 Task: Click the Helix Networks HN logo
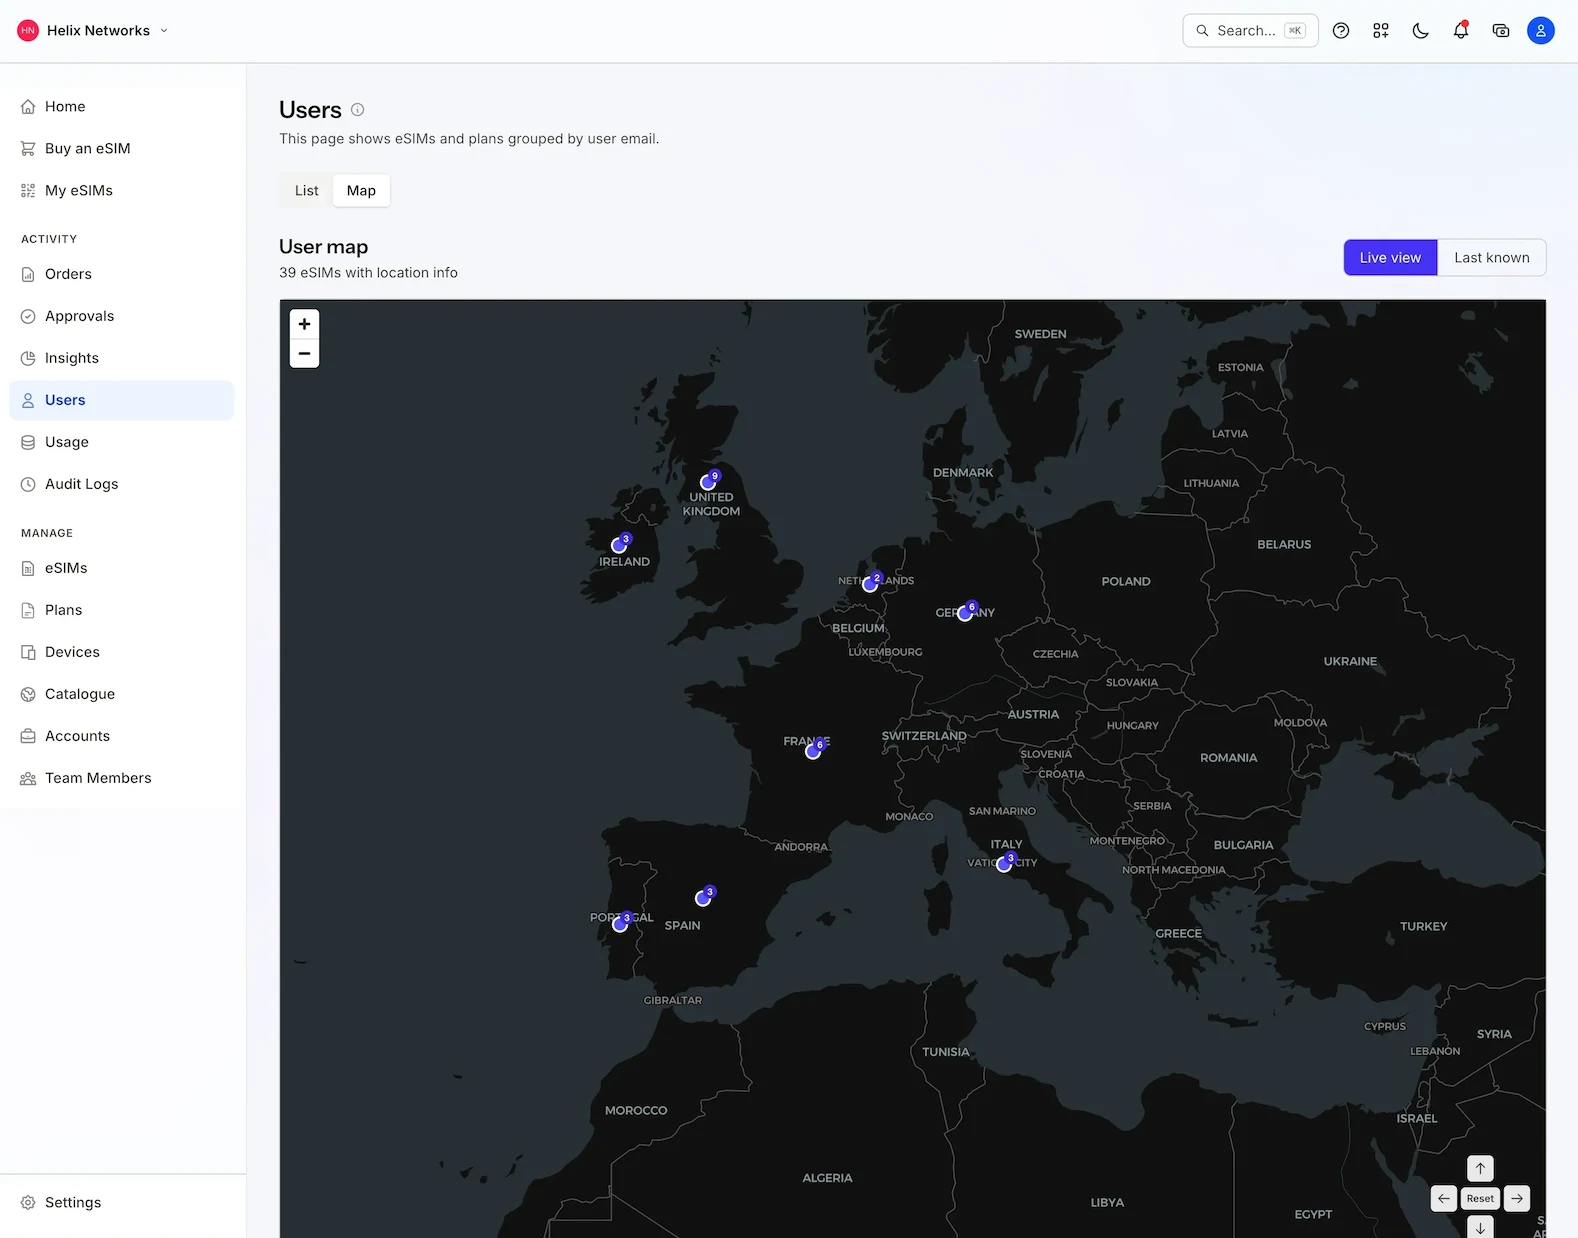click(28, 31)
